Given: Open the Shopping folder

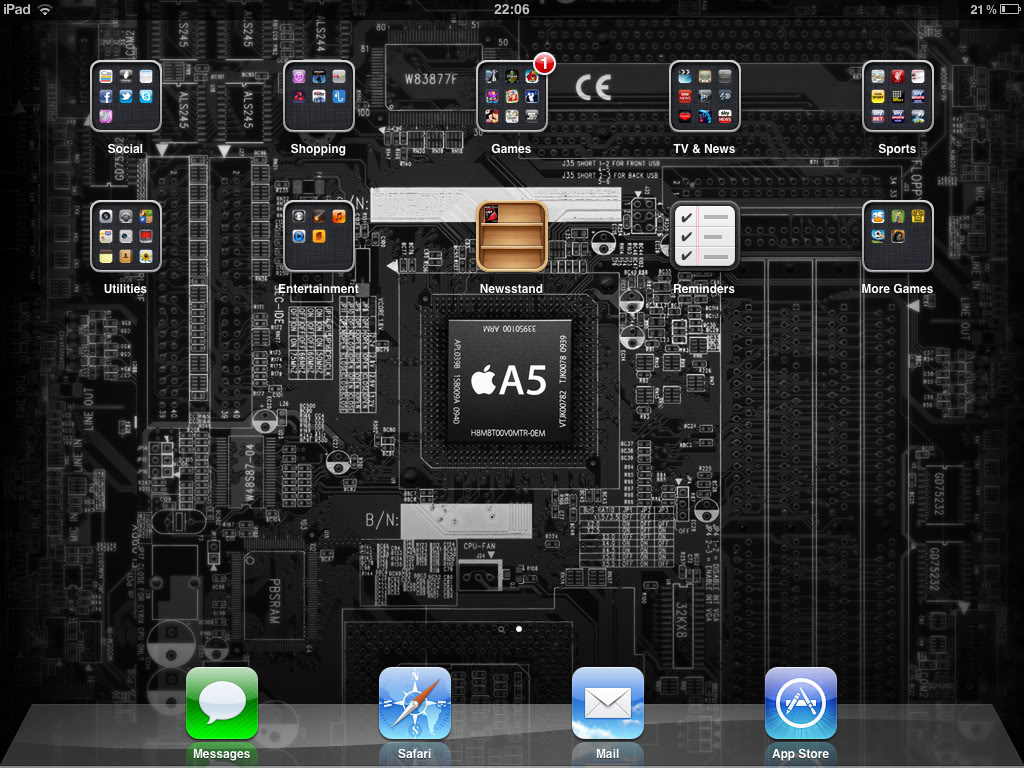Looking at the screenshot, I should [x=318, y=96].
